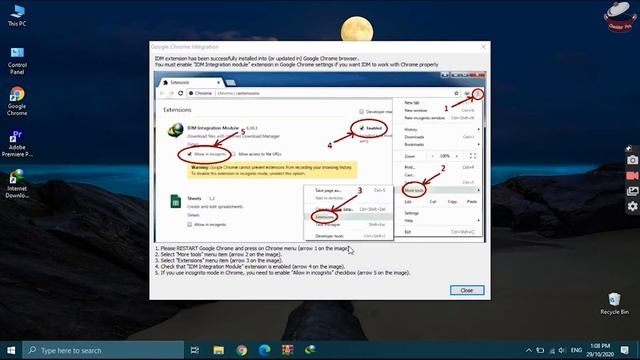This screenshot has width=640, height=360.
Task: Show hidden system tray icons
Action: [x=529, y=350]
